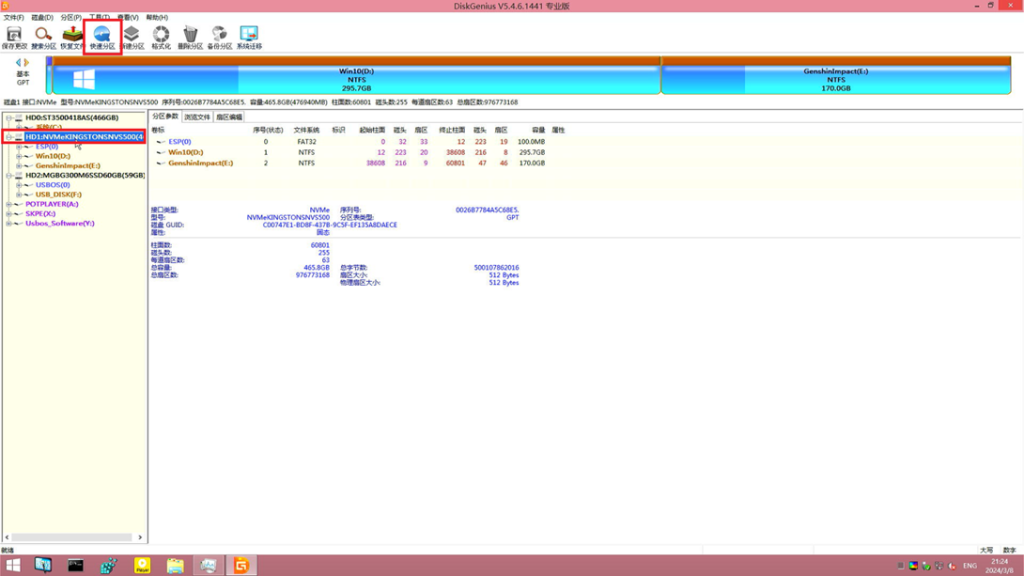Expand the Win10(D:) node in disk tree
Viewport: 1024px width, 576px height.
(x=19, y=156)
